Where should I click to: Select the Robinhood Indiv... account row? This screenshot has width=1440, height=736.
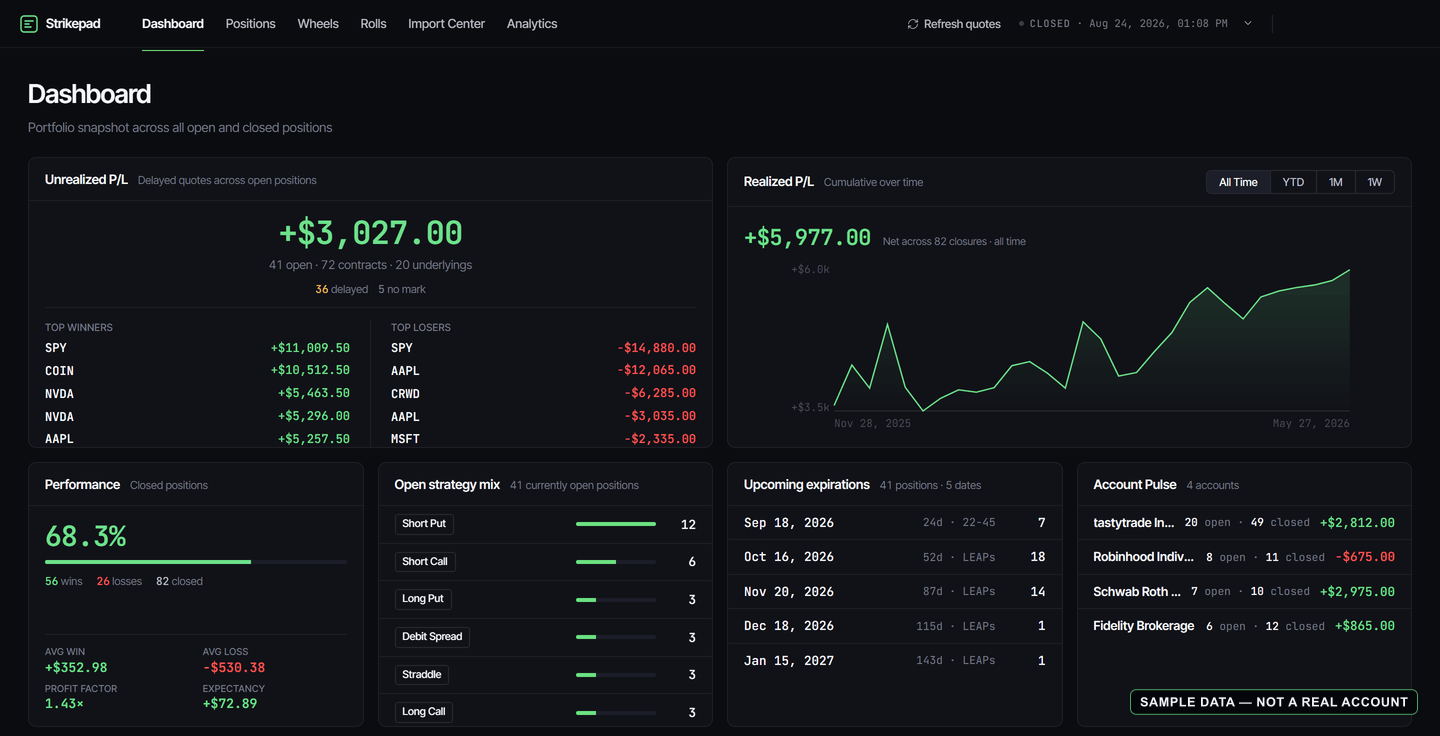point(1244,557)
